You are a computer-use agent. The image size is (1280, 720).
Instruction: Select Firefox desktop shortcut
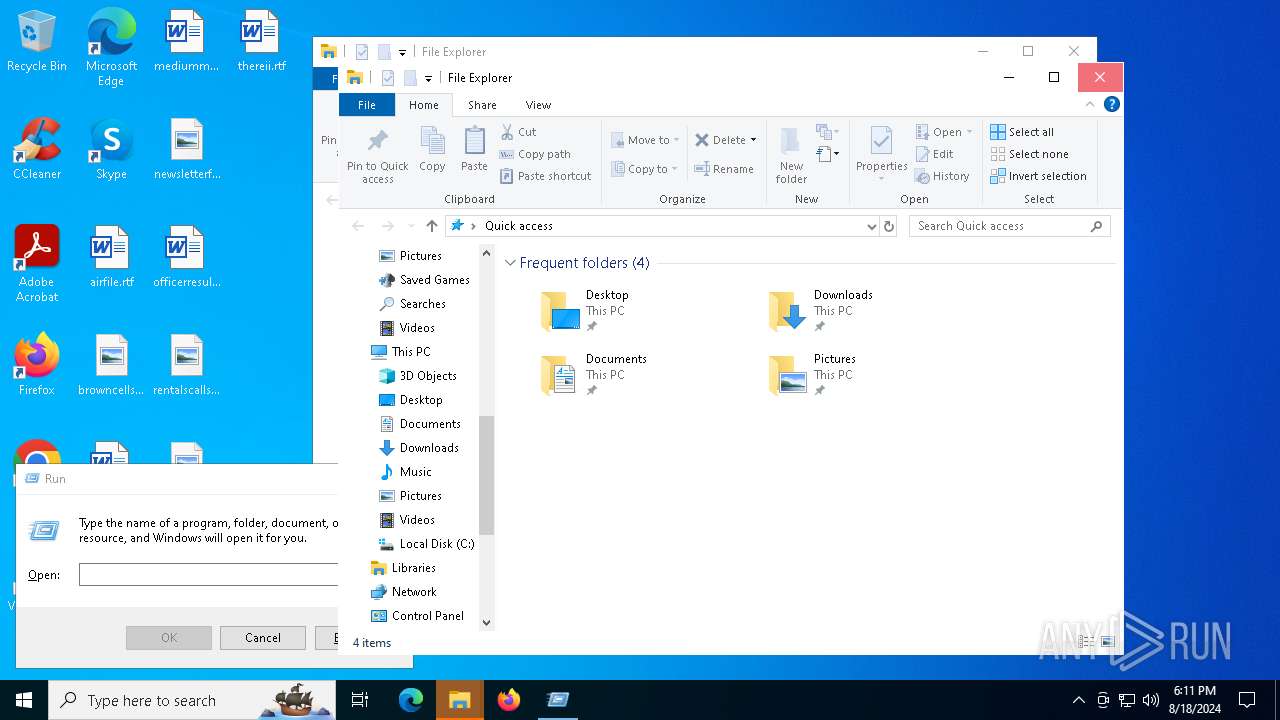pyautogui.click(x=37, y=365)
